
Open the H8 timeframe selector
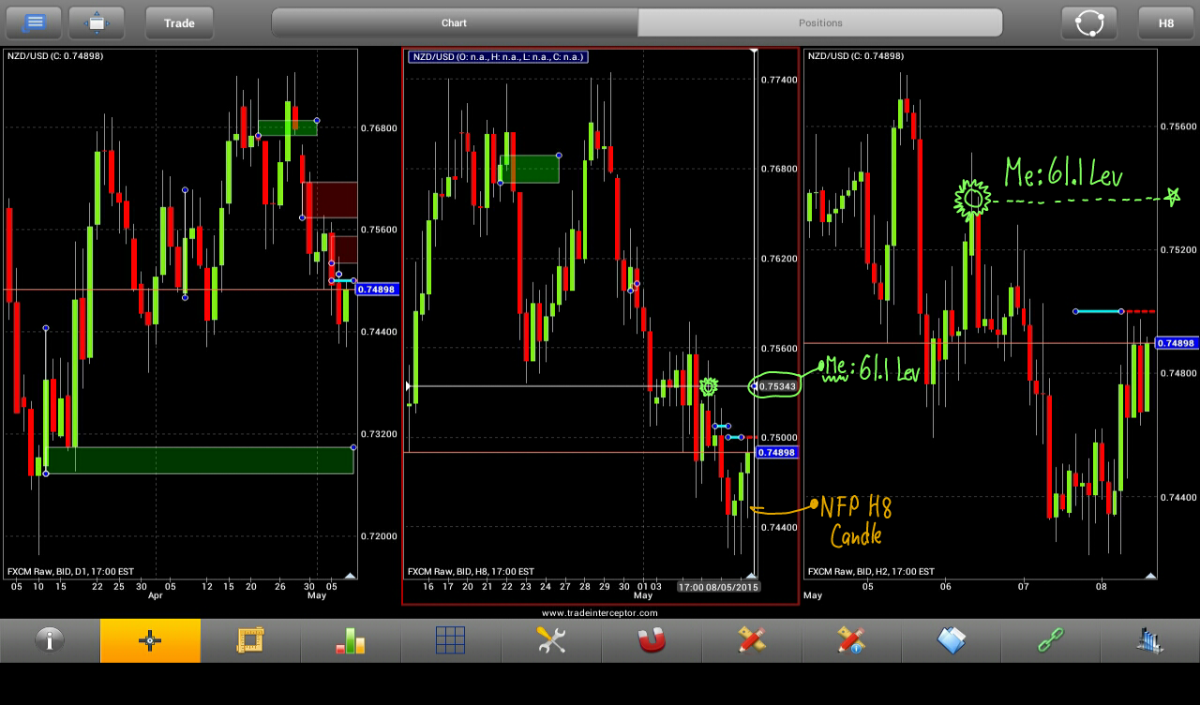[1166, 22]
